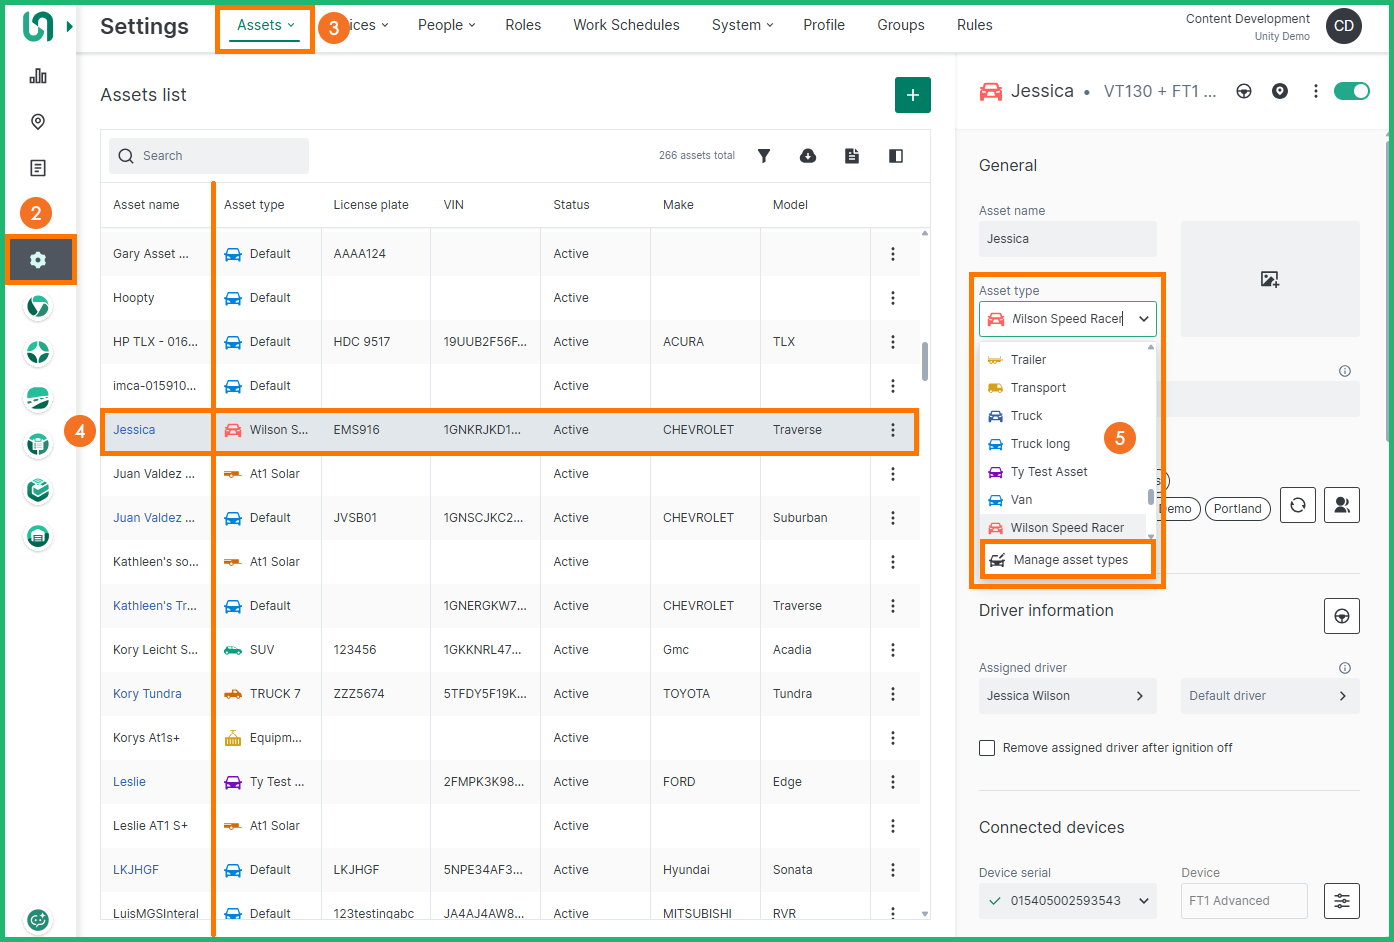Click the green add asset plus button
The image size is (1394, 942).
(x=912, y=95)
